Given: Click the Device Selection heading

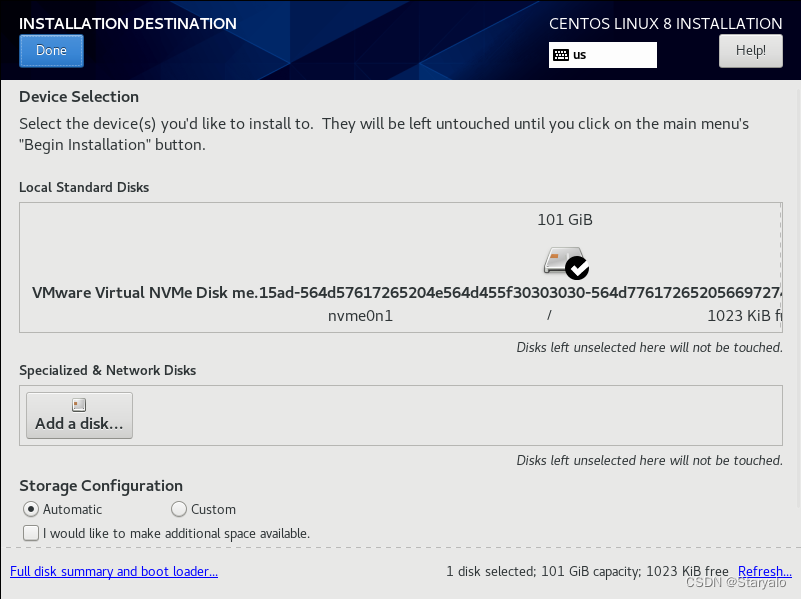Looking at the screenshot, I should point(79,97).
